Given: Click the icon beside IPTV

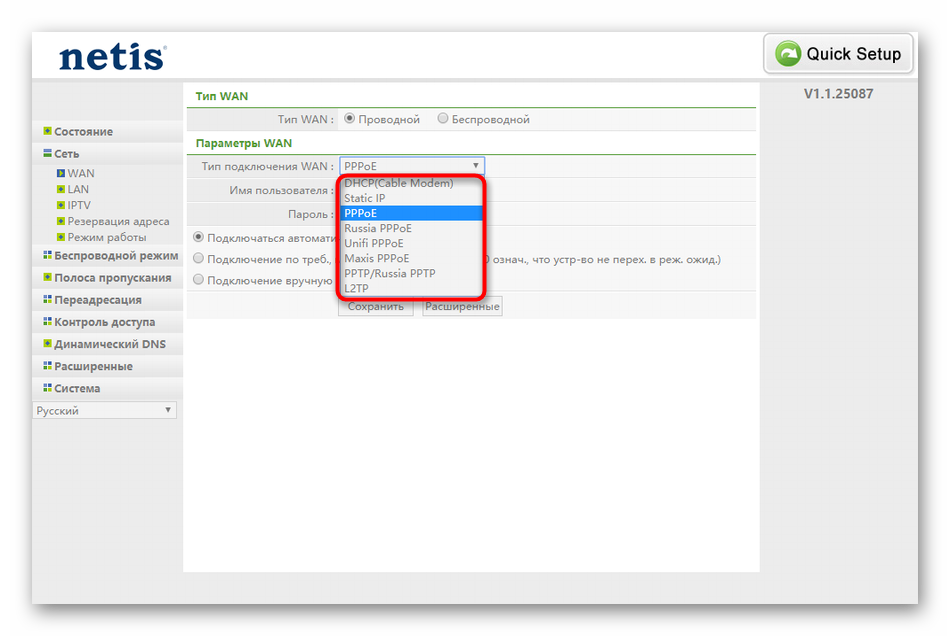Looking at the screenshot, I should click(61, 205).
